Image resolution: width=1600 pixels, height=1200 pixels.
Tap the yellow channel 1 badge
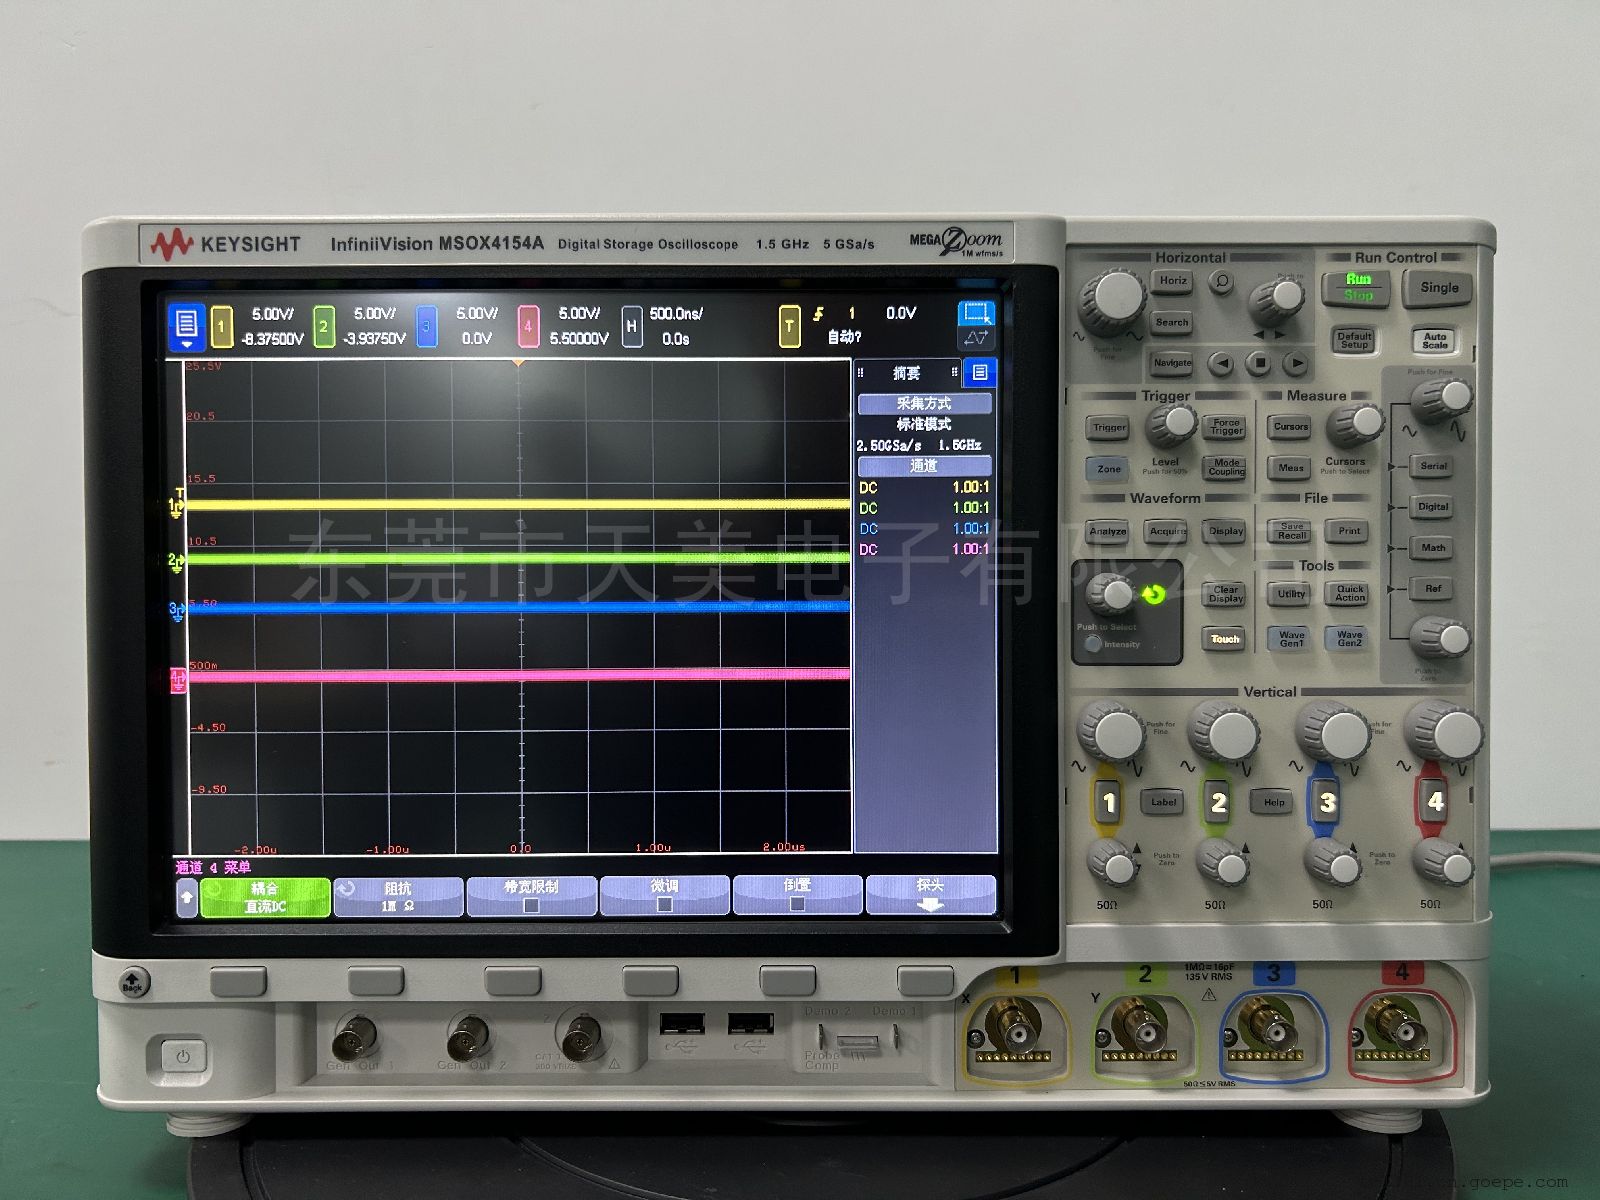(222, 326)
